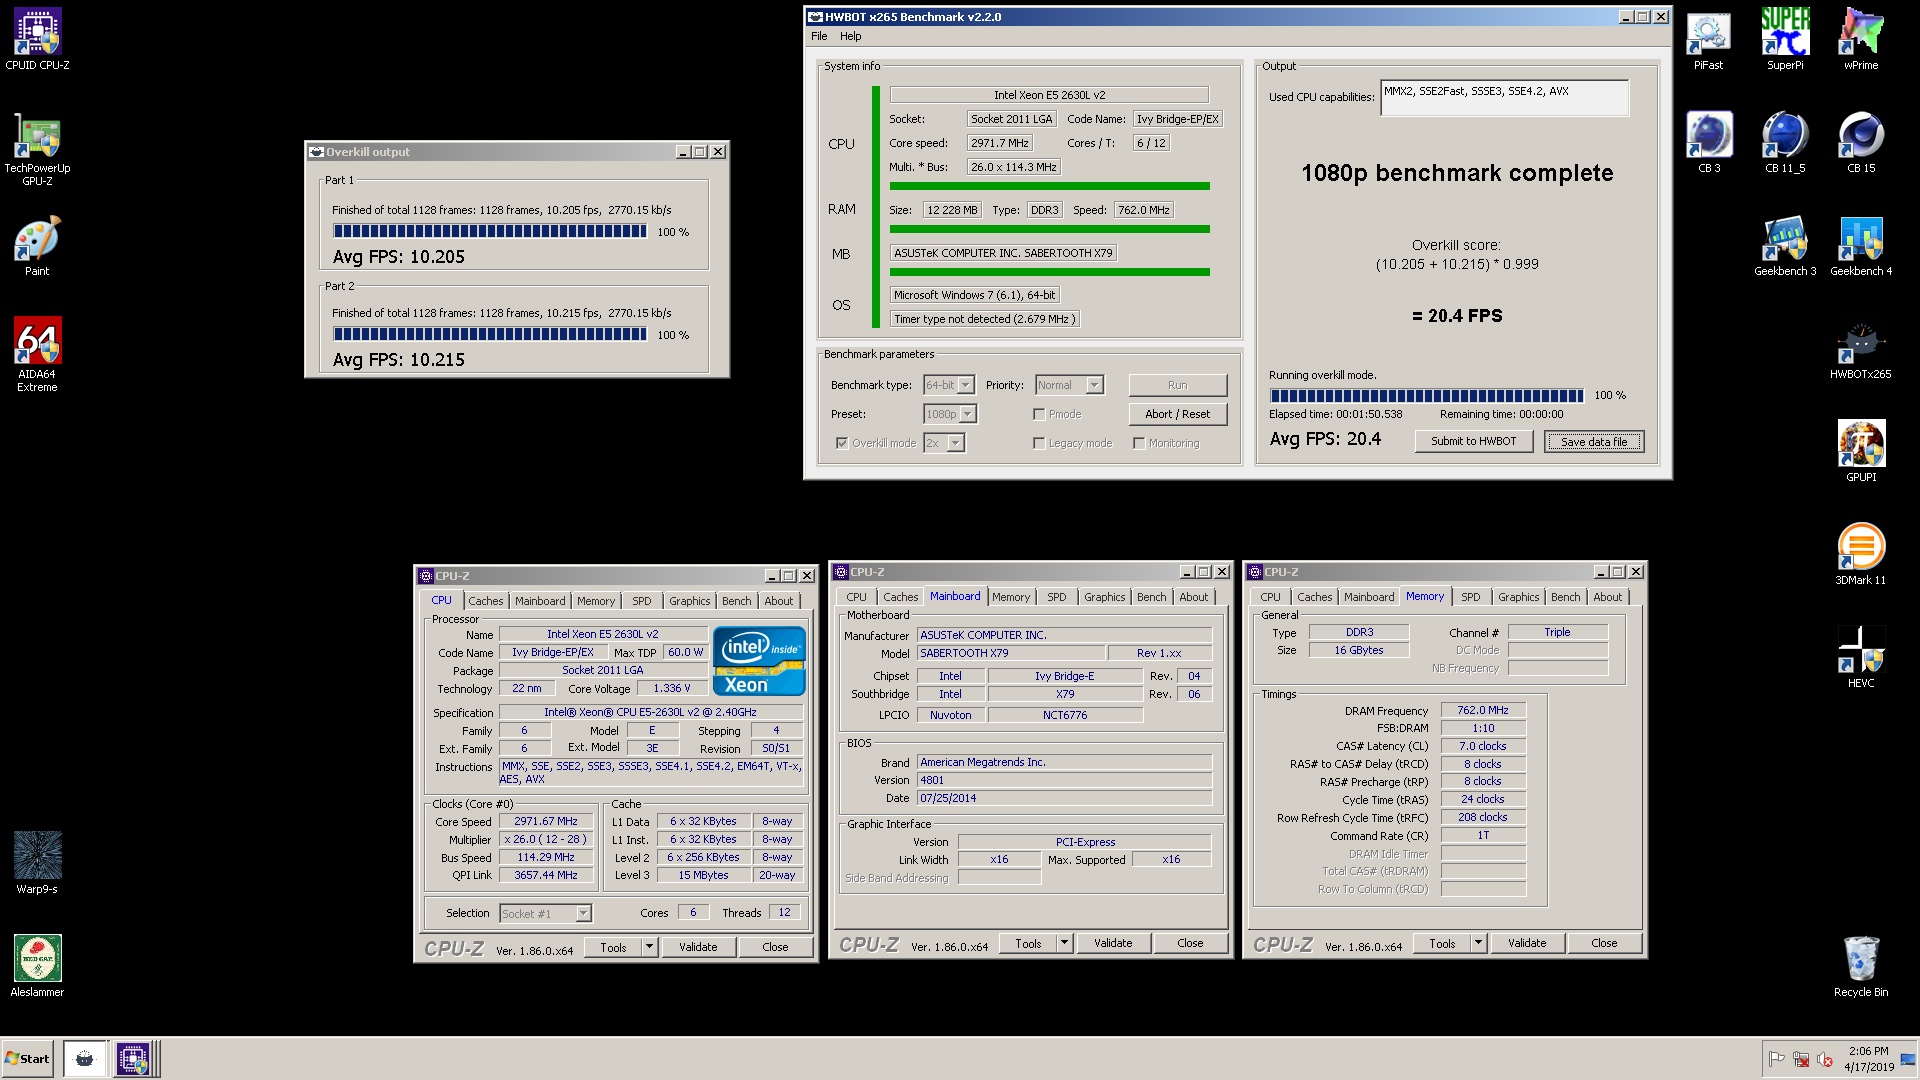Open the GPUPI desktop icon
1920x1080 pixels.
[x=1861, y=452]
